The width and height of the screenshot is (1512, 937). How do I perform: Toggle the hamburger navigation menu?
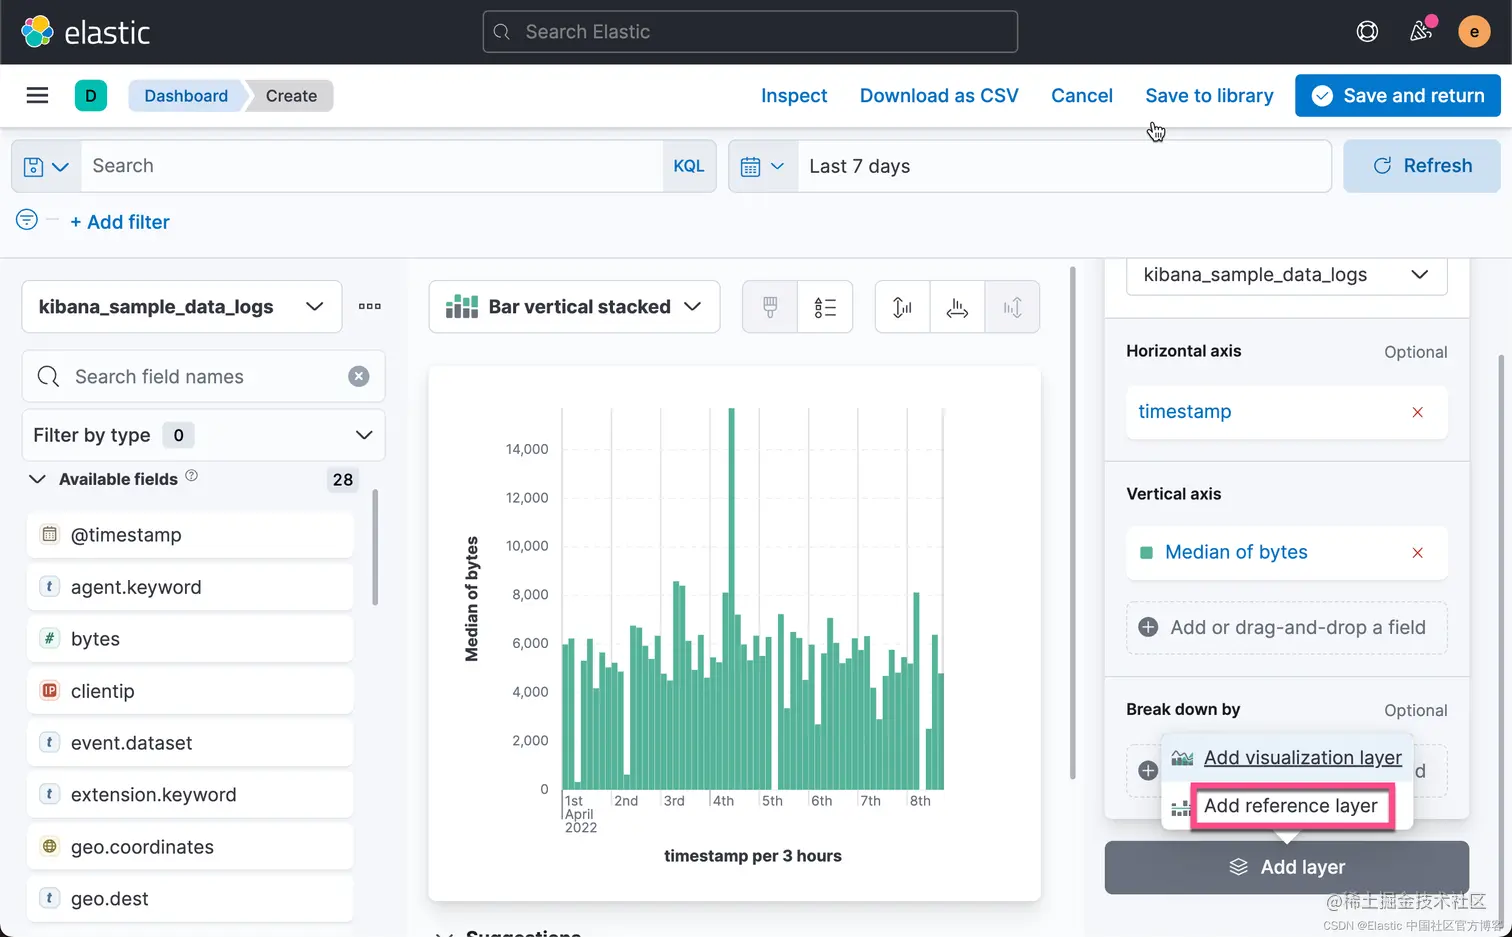click(37, 95)
